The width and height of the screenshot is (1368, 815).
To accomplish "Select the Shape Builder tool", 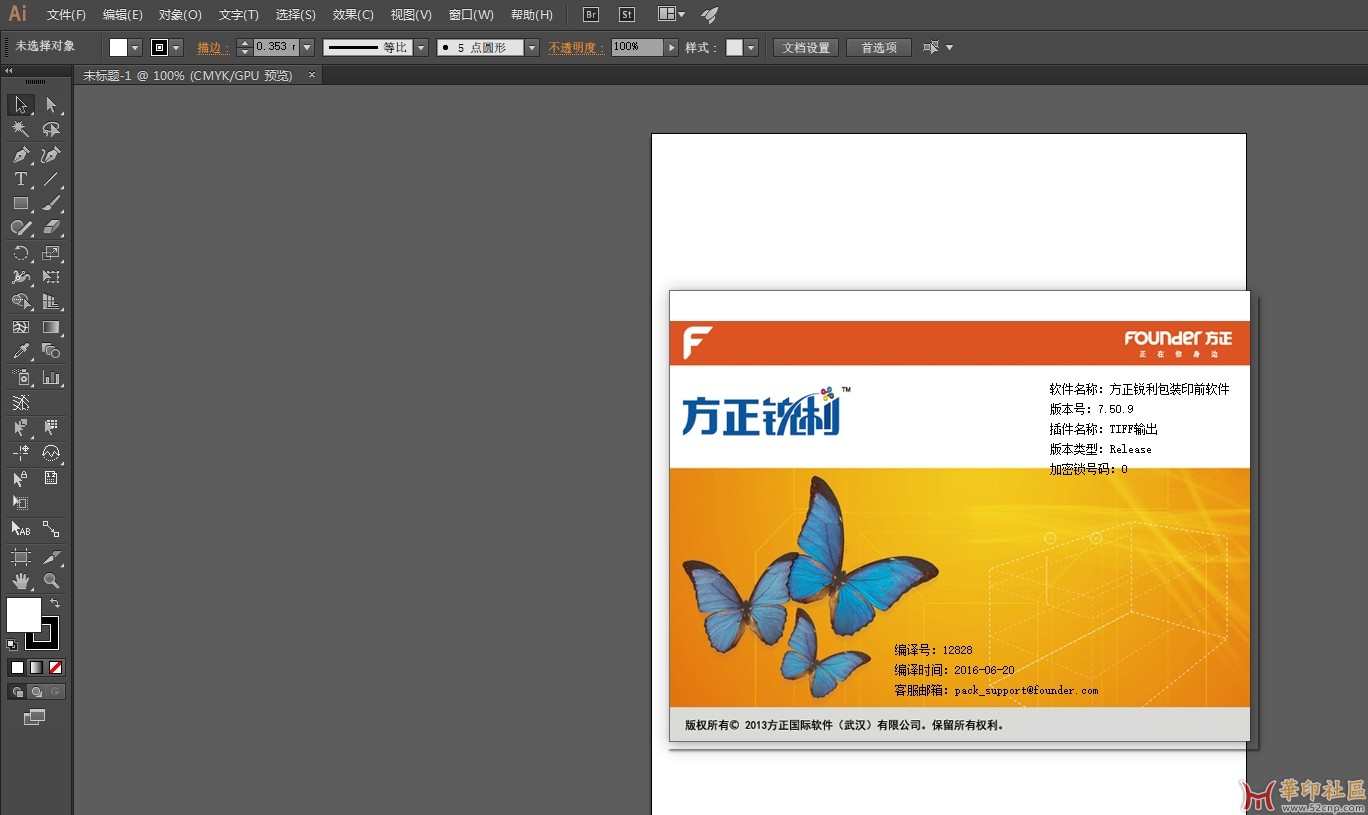I will tap(21, 301).
